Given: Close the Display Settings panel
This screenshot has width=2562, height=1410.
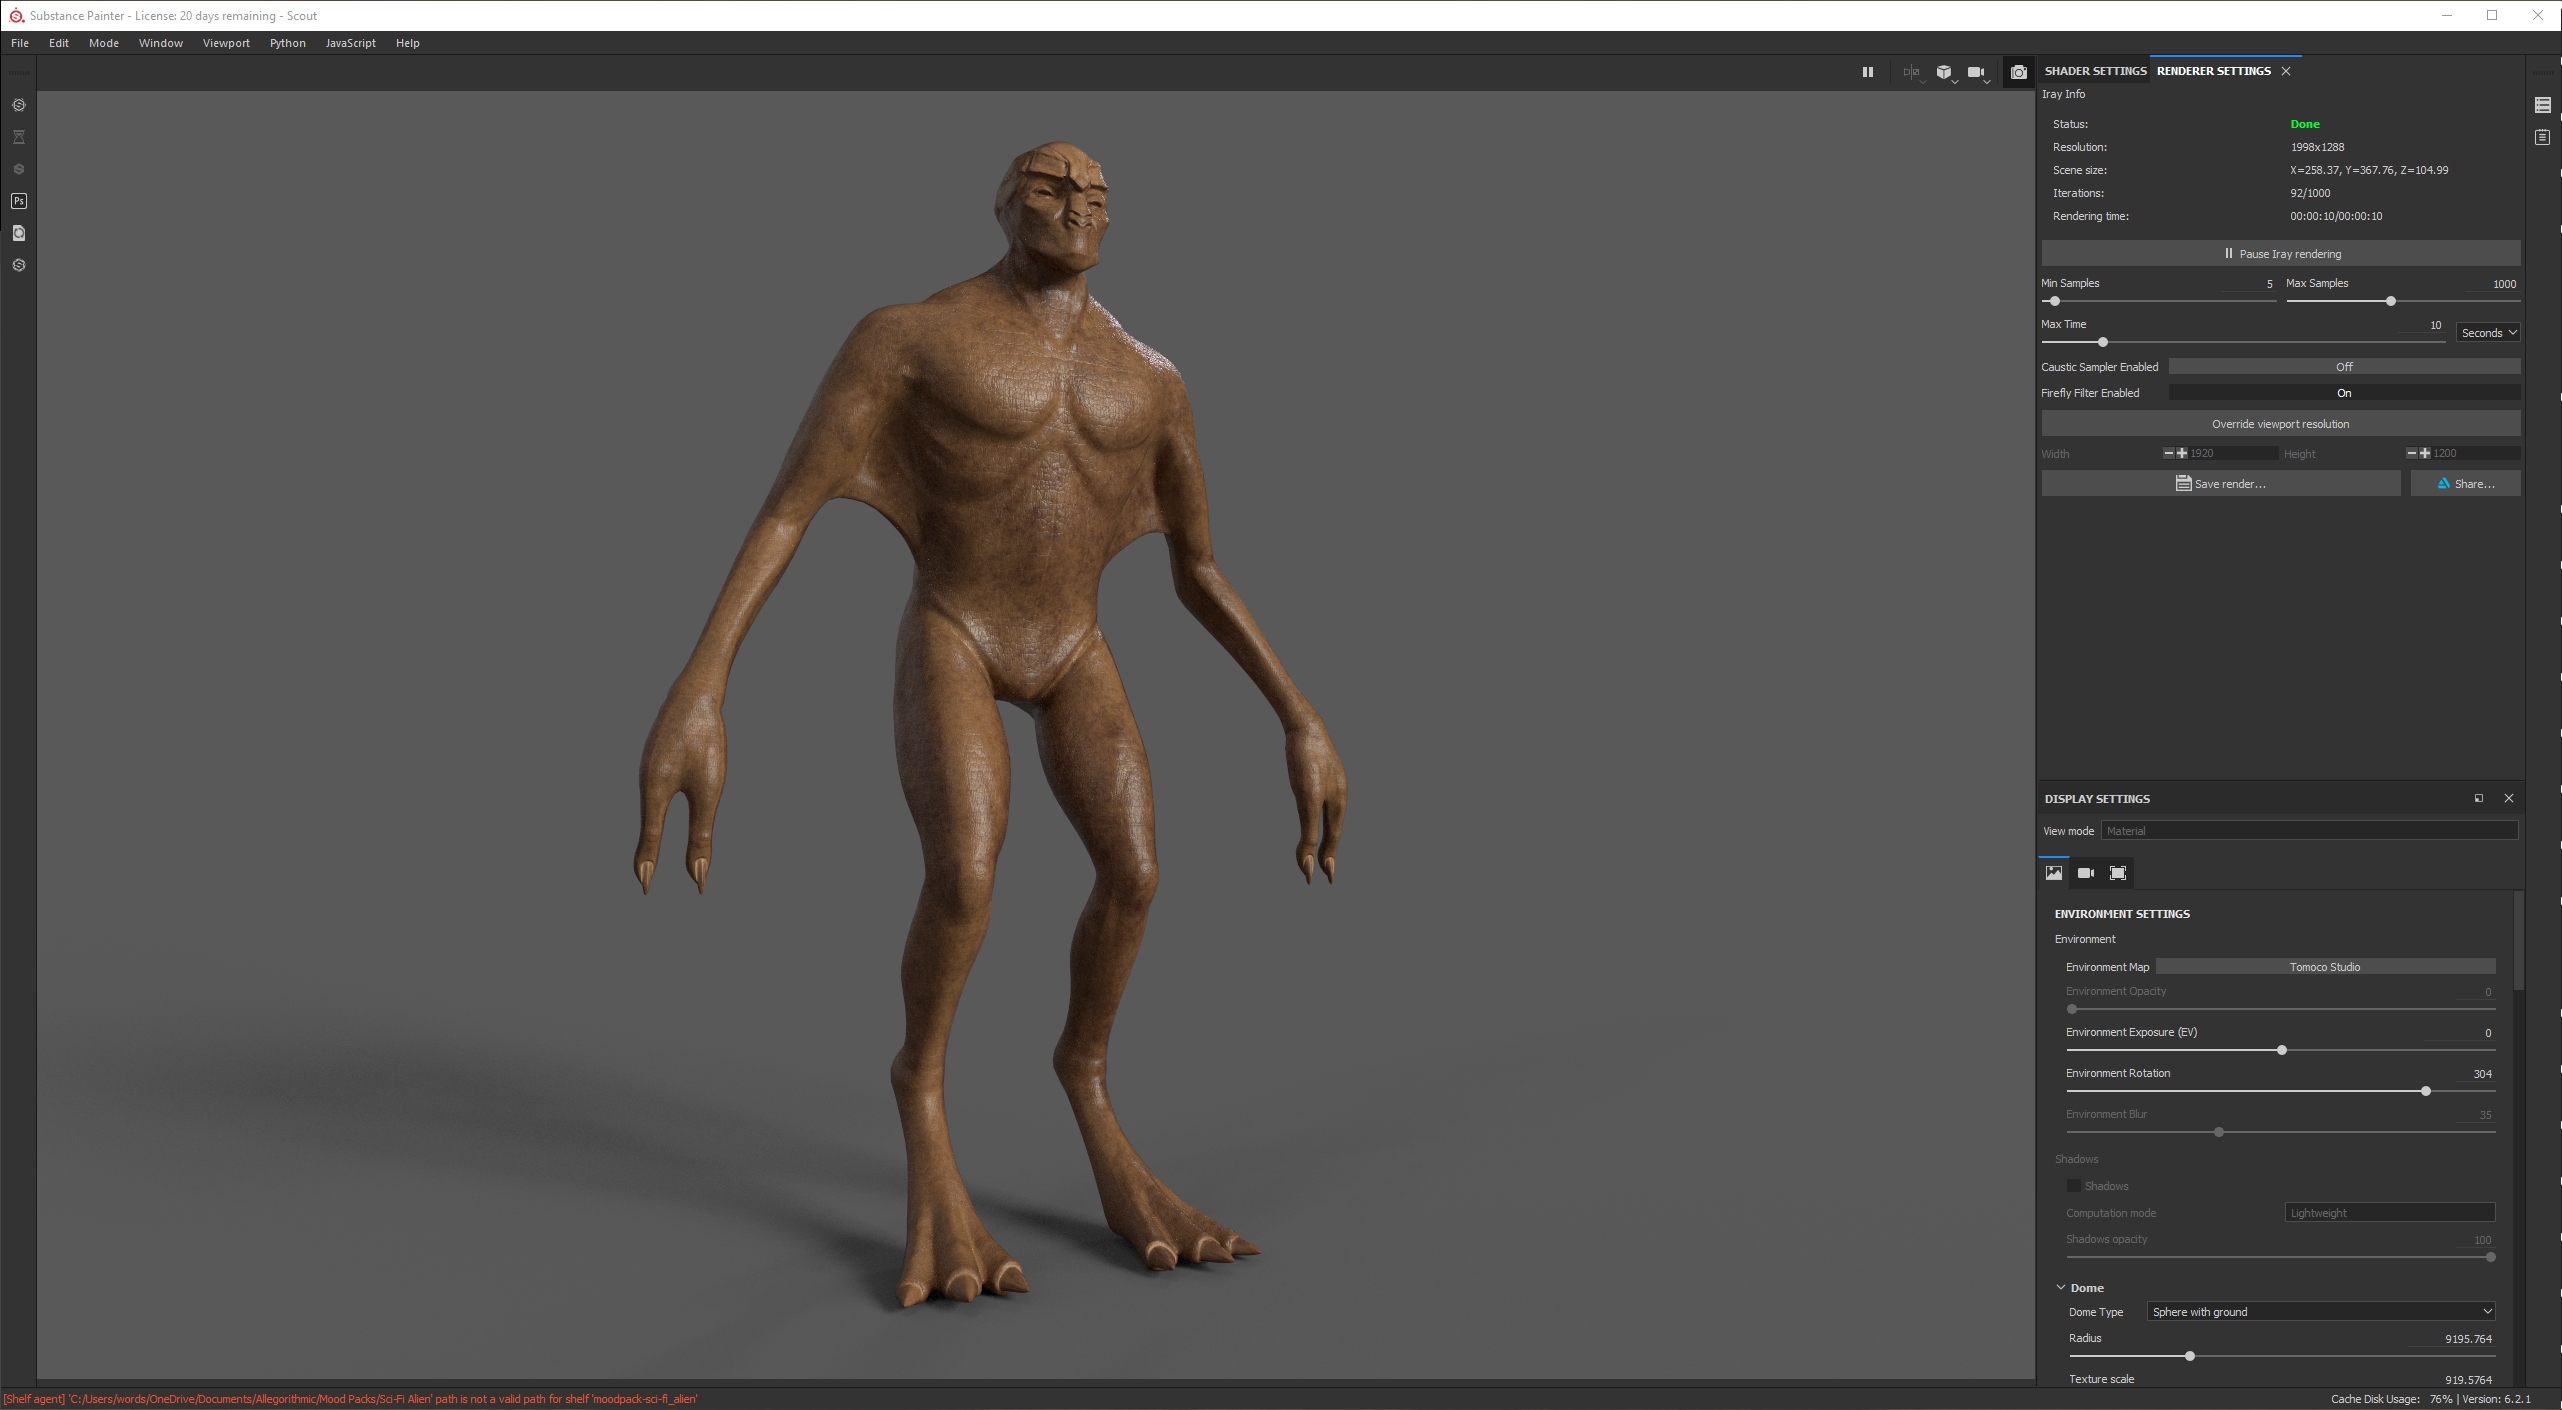Looking at the screenshot, I should pos(2509,798).
